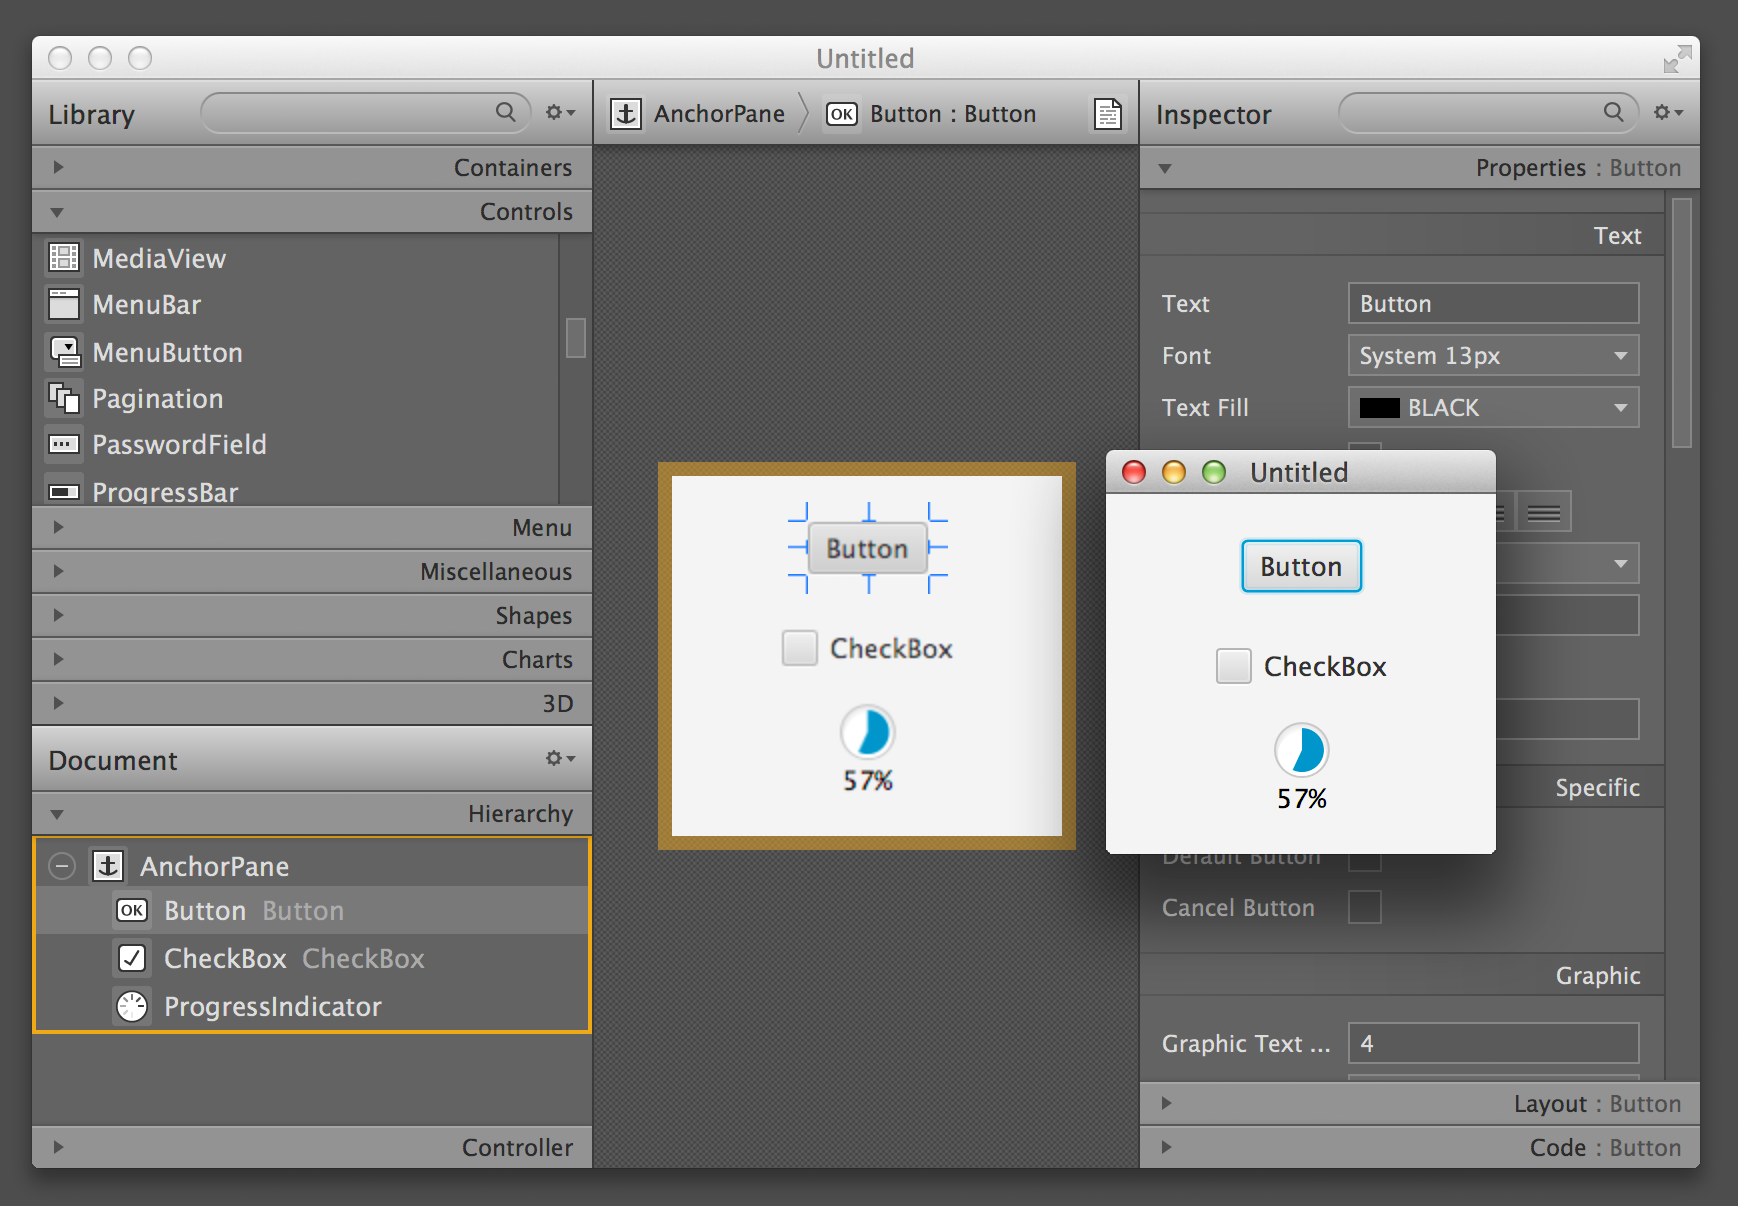Click the PasswordField icon in Library
This screenshot has height=1206, width=1738.
(64, 444)
